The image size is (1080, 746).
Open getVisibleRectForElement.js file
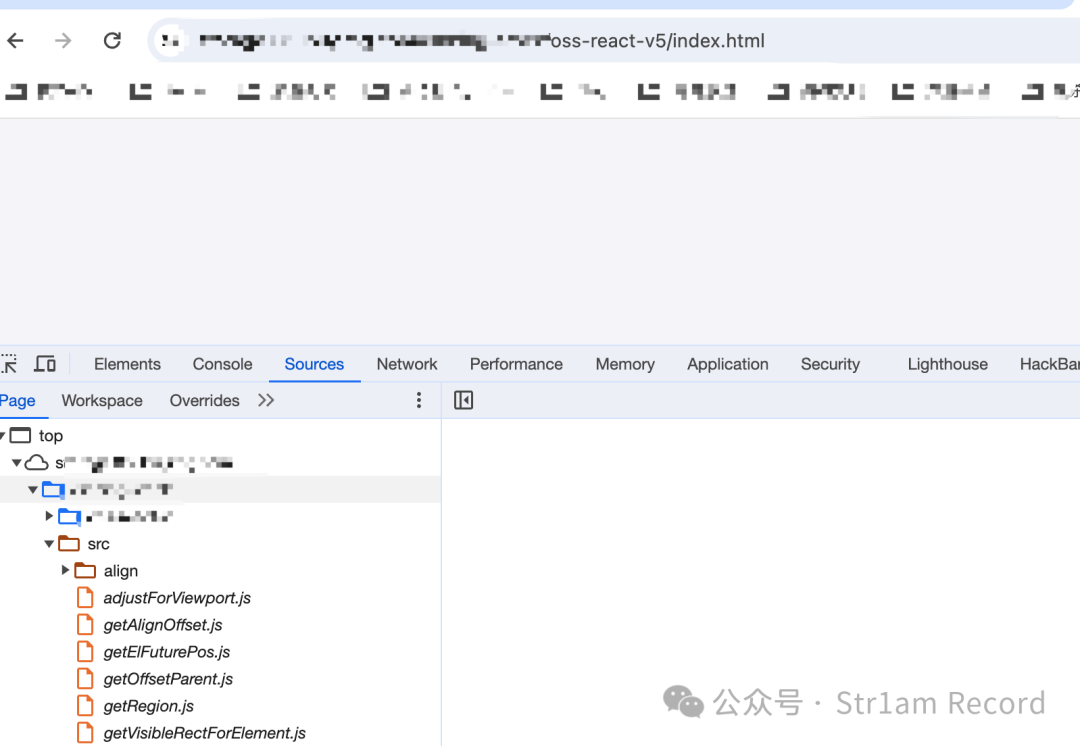(x=205, y=733)
